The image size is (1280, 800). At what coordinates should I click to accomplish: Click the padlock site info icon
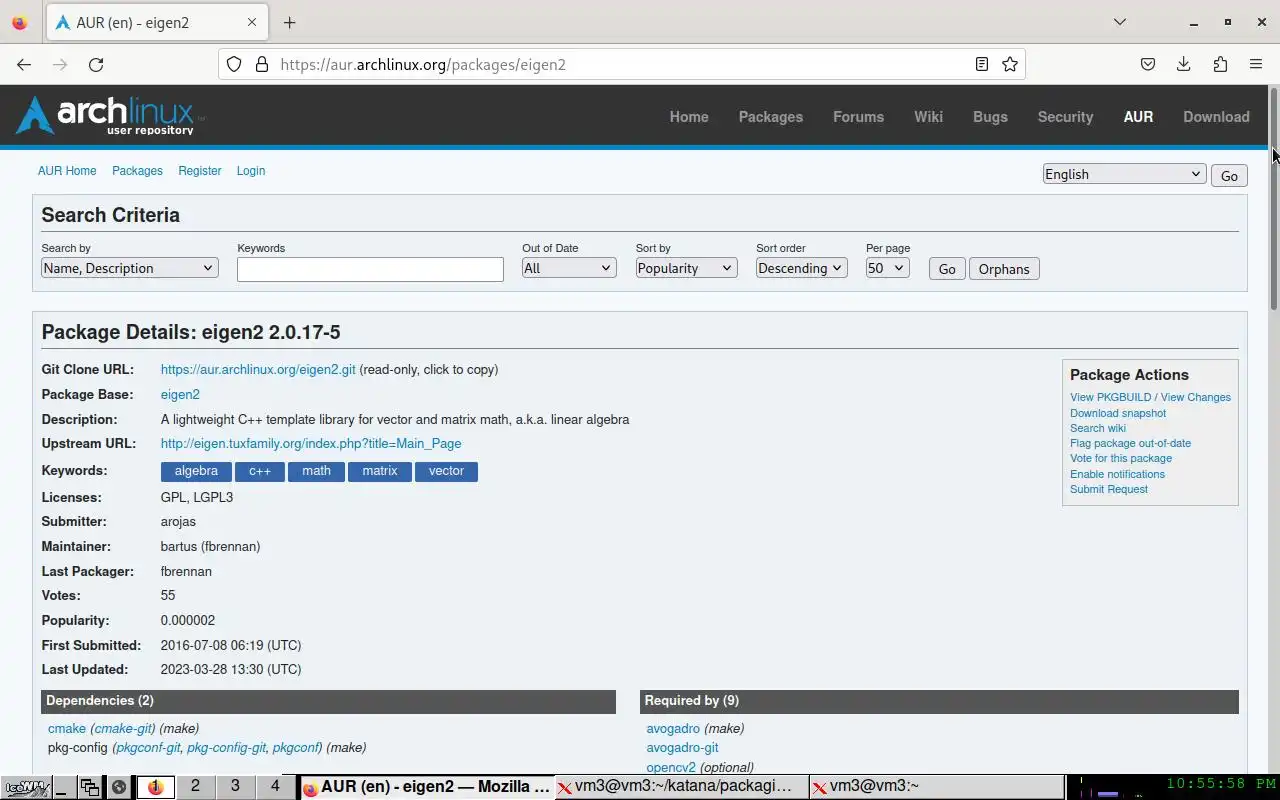point(262,64)
